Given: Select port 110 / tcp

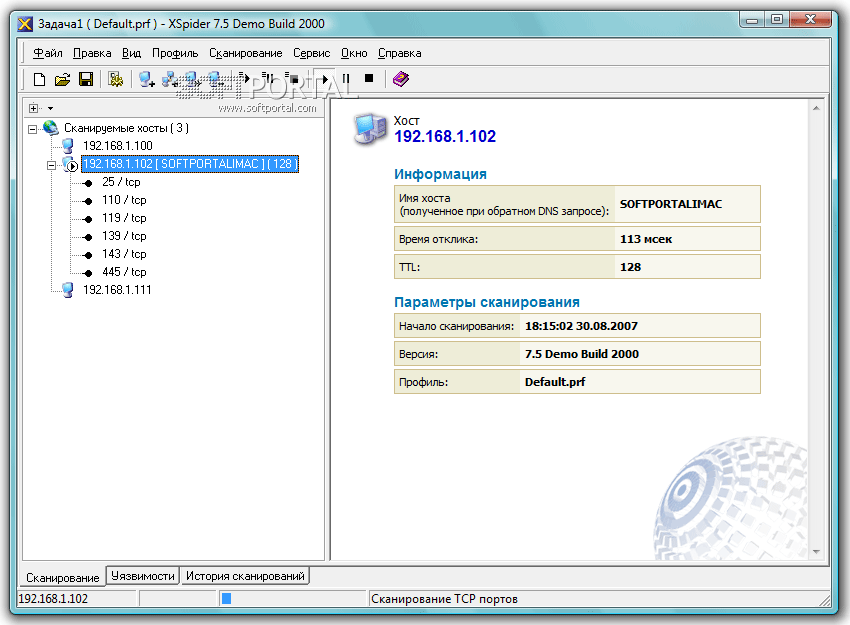Looking at the screenshot, I should pyautogui.click(x=124, y=200).
